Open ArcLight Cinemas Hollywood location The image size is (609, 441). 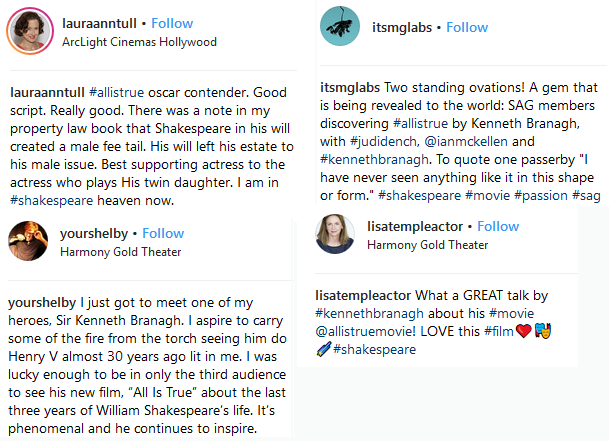point(139,43)
